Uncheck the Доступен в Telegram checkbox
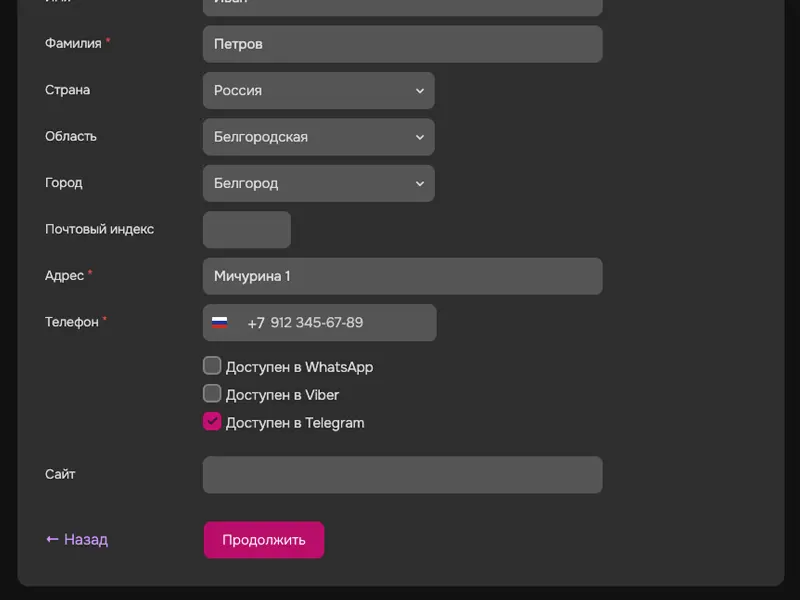This screenshot has height=600, width=800. coord(212,421)
